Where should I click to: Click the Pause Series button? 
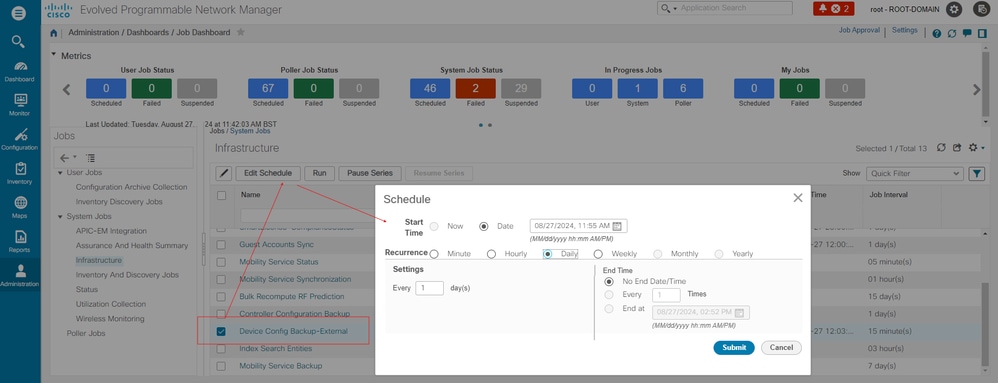pyautogui.click(x=370, y=173)
